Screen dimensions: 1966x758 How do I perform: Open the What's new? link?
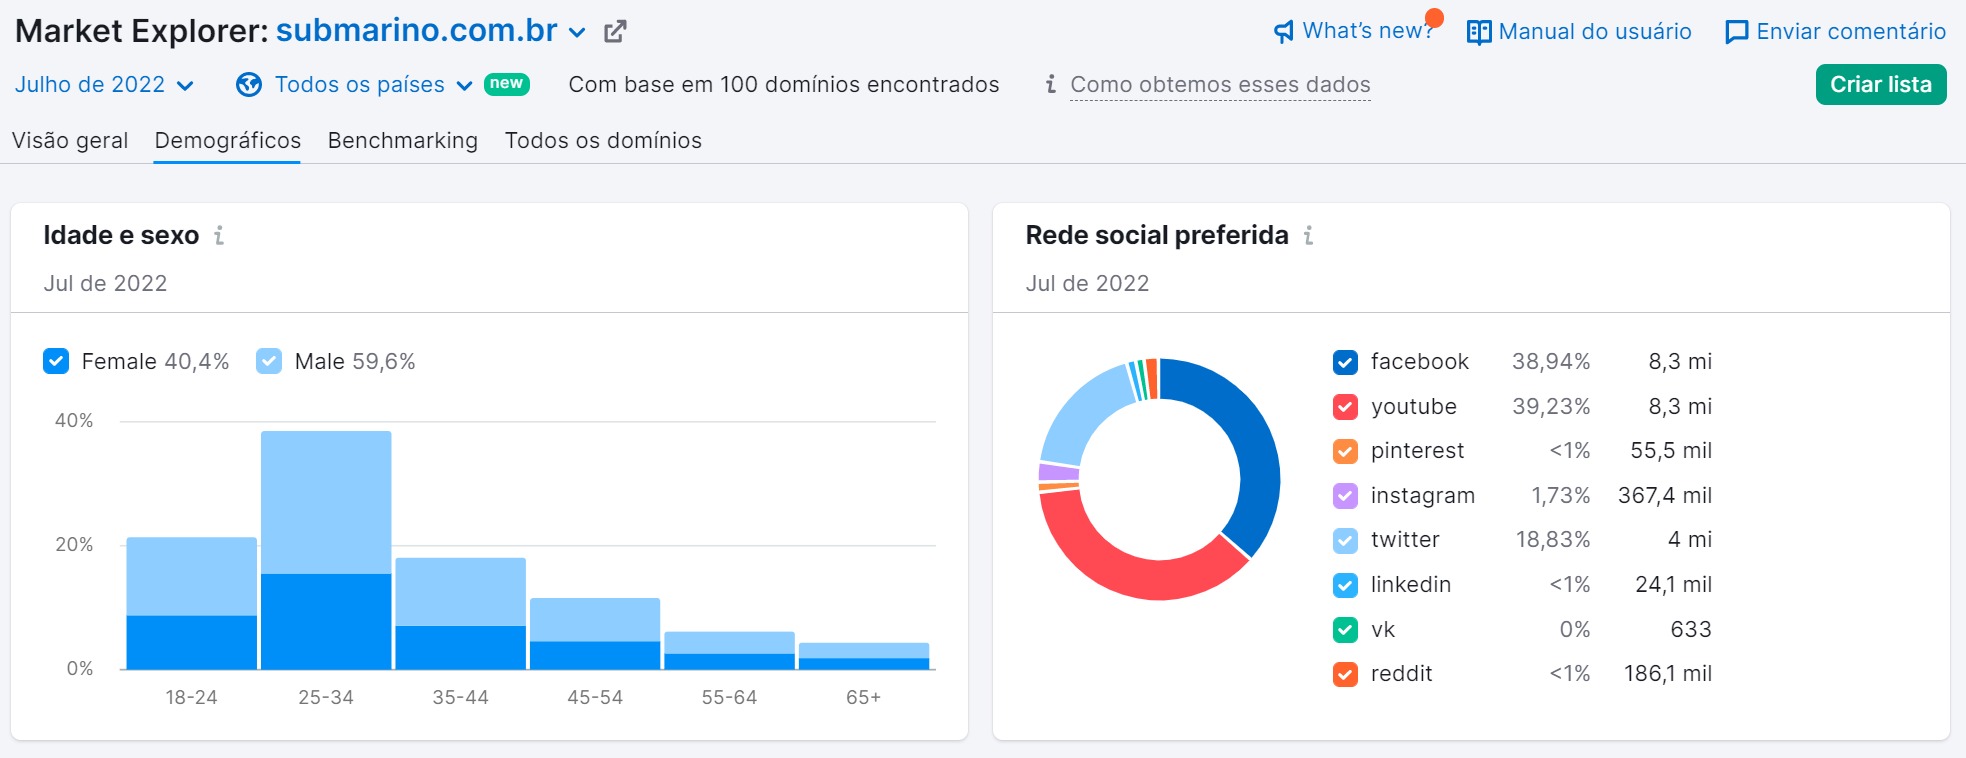[1367, 31]
